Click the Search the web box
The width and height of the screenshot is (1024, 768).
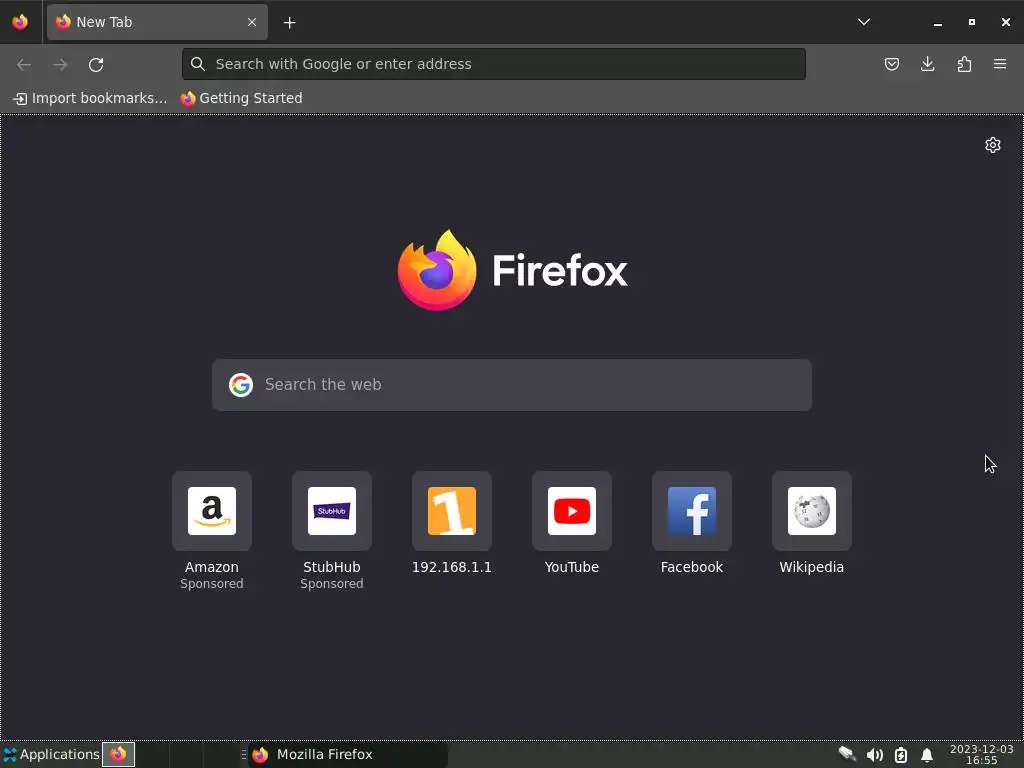pyautogui.click(x=512, y=385)
